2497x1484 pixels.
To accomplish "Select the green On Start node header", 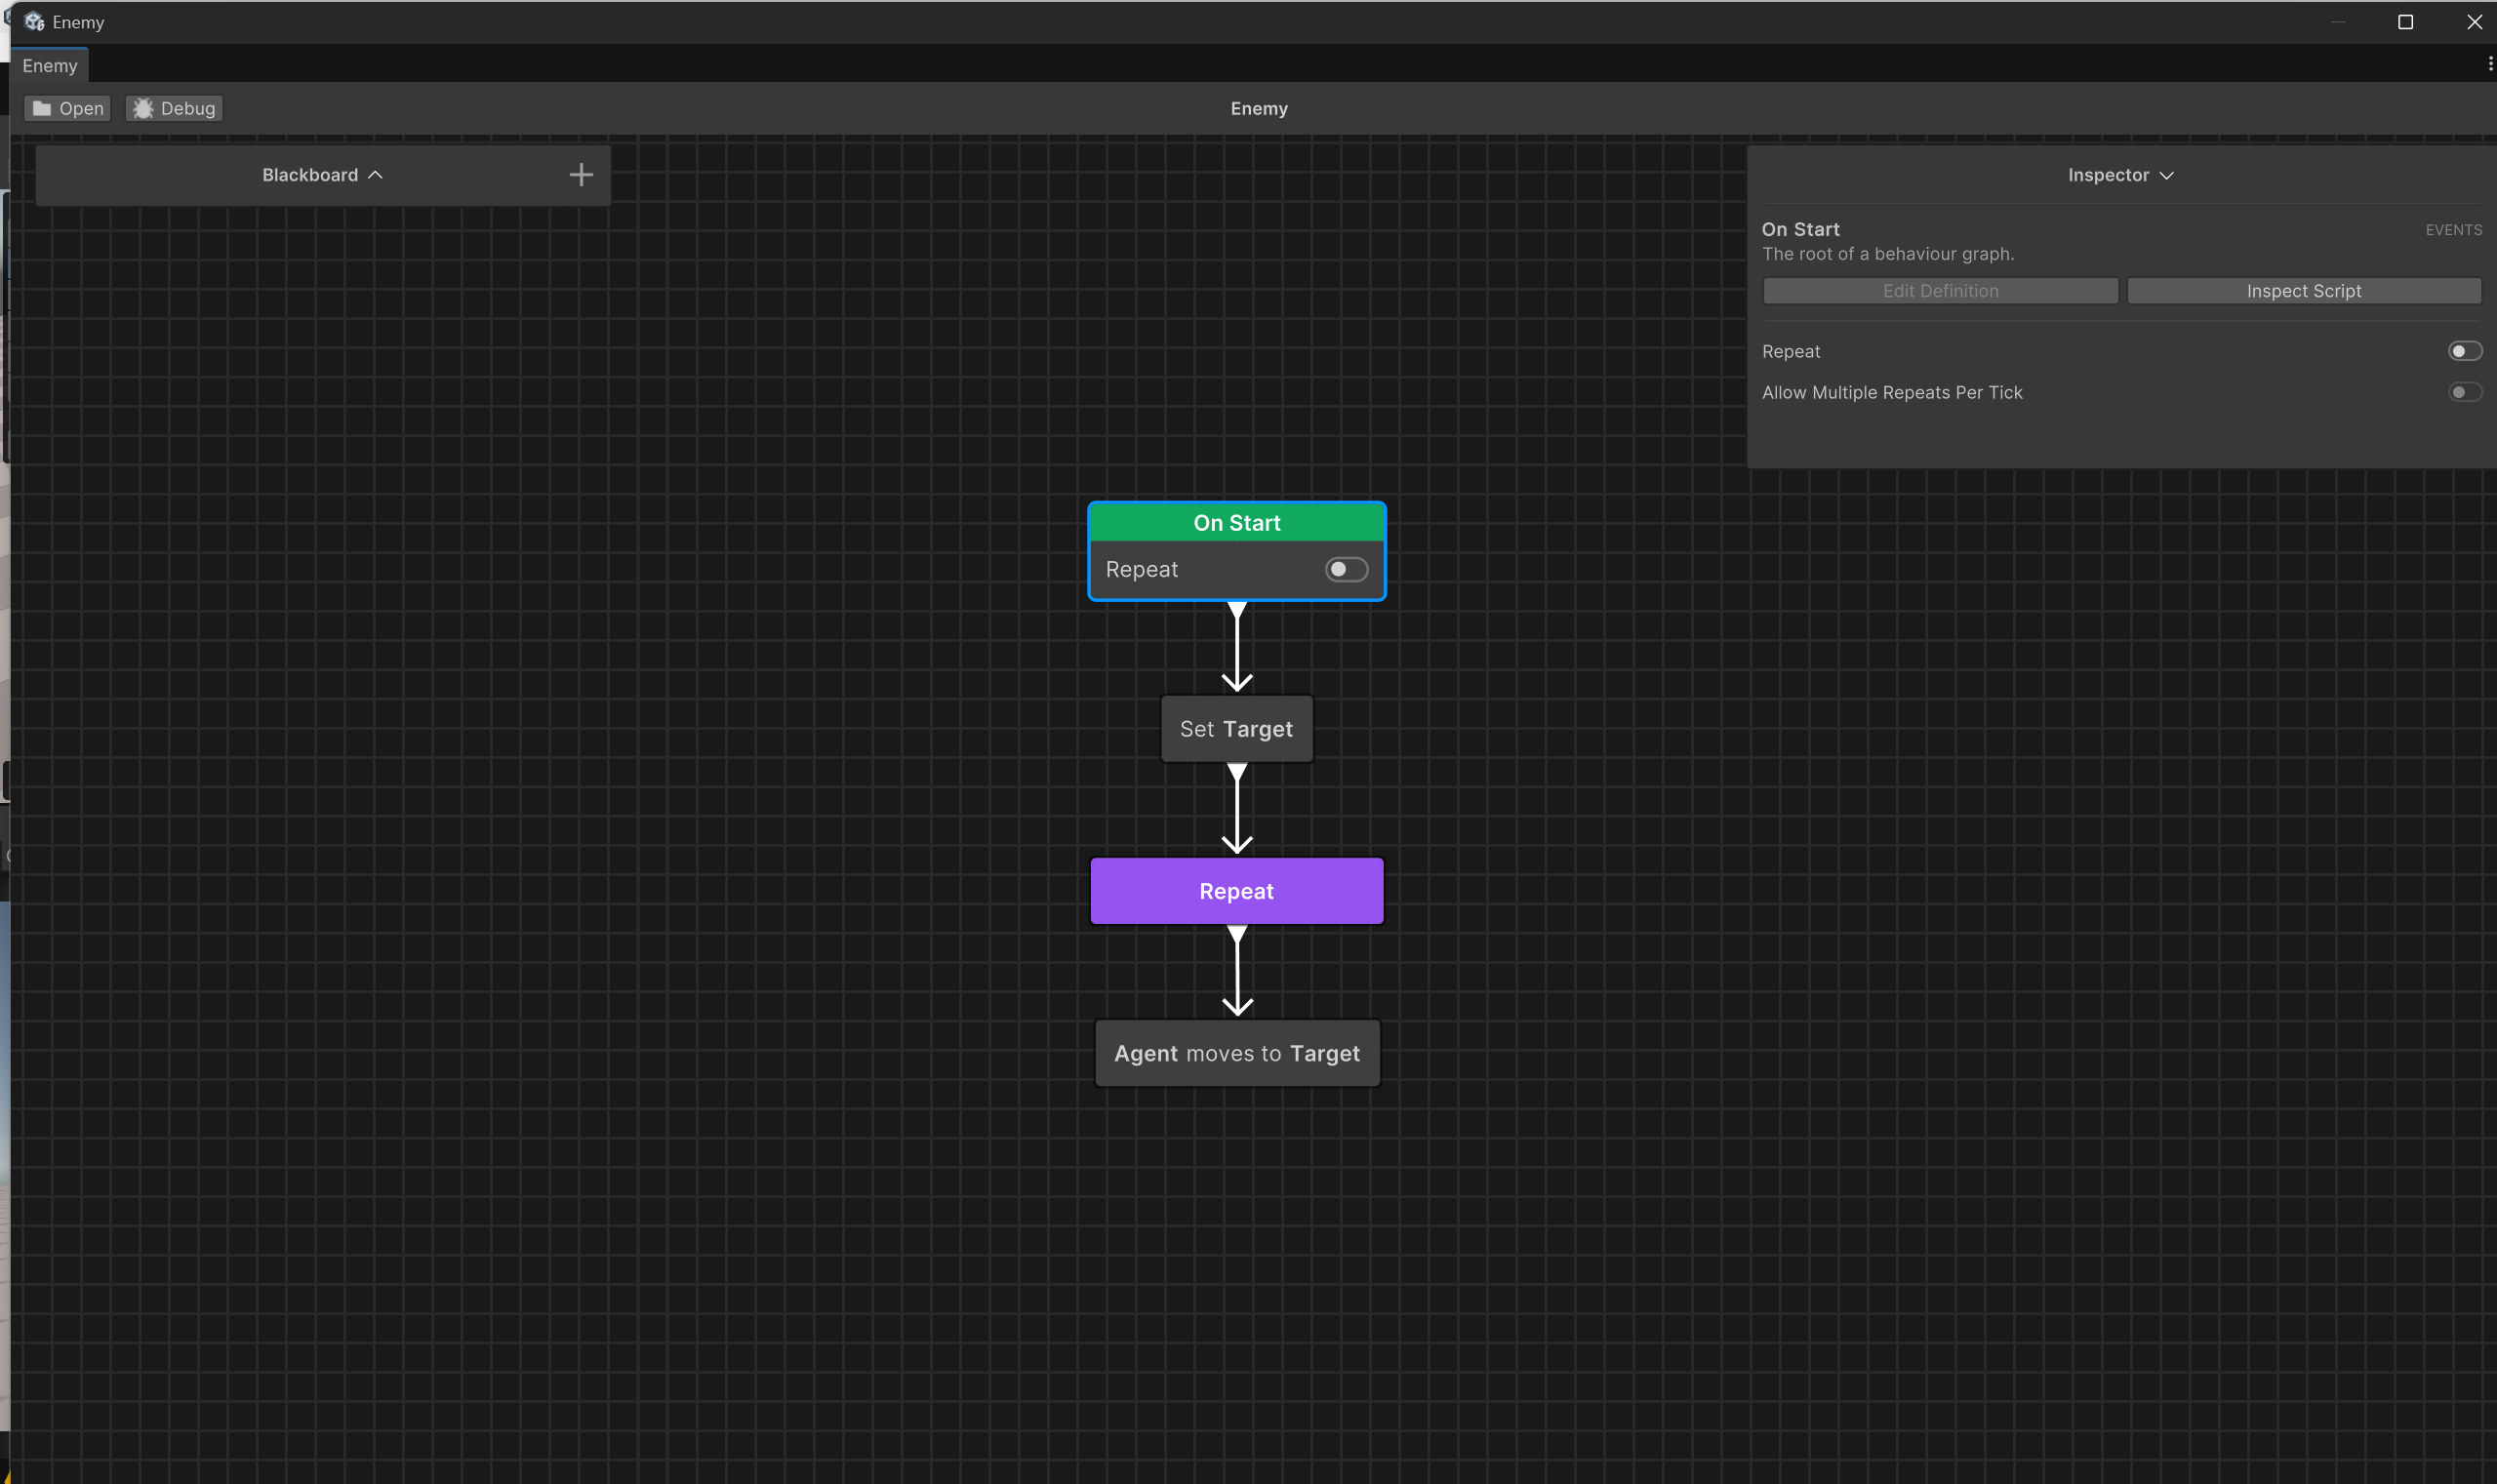I will 1236,522.
